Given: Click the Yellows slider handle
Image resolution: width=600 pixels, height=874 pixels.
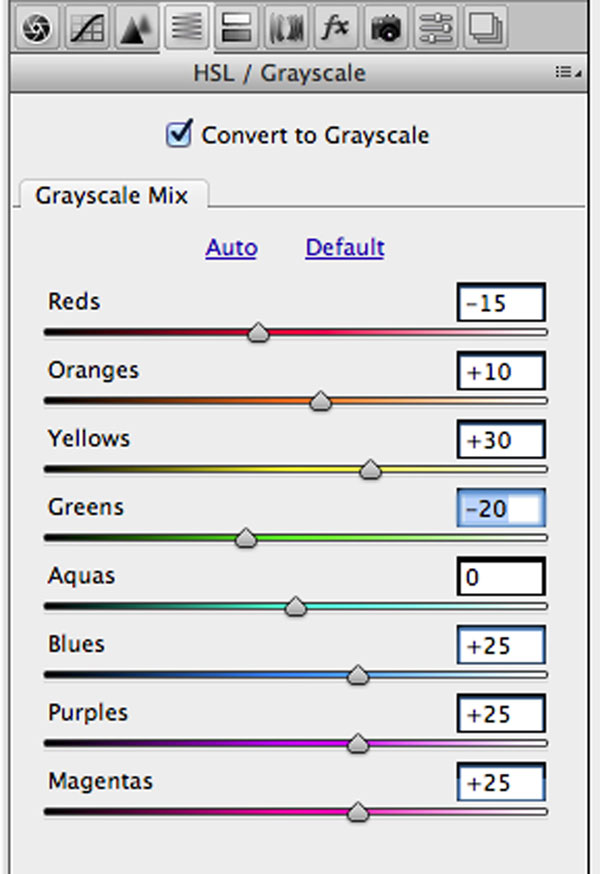Looking at the screenshot, I should point(370,470).
